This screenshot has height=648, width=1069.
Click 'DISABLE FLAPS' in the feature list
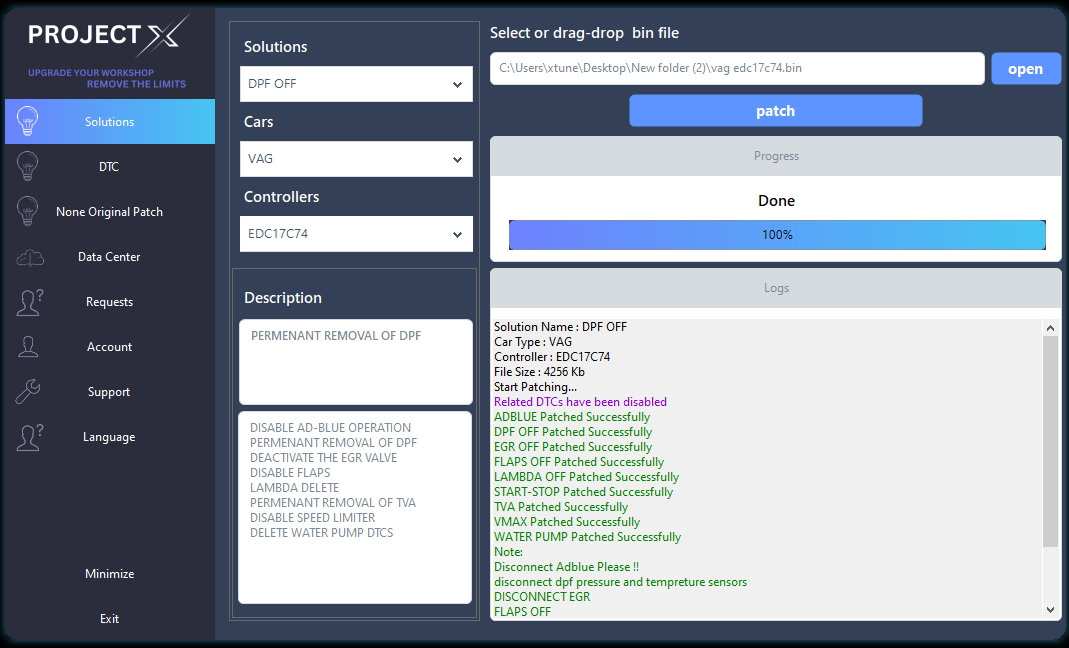290,473
